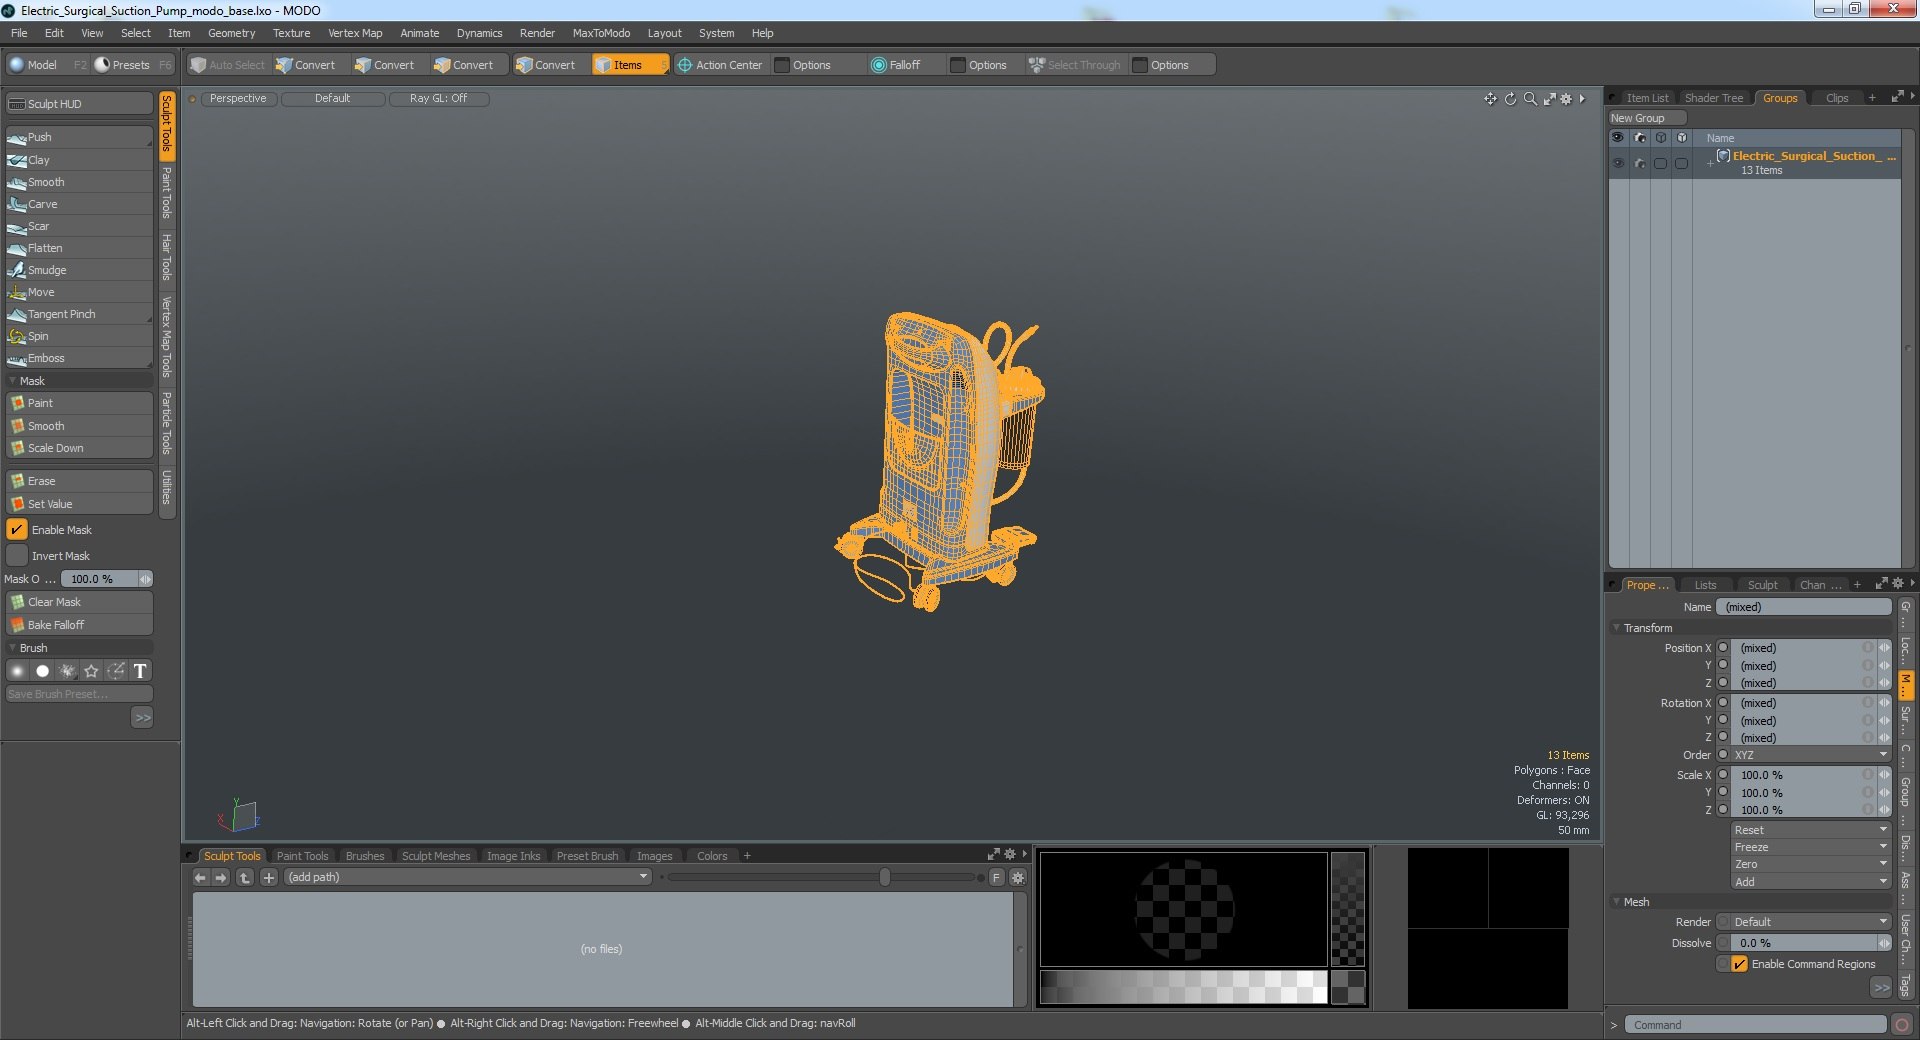Click the viewport rotate view icon
This screenshot has height=1040, width=1920.
tap(1511, 99)
